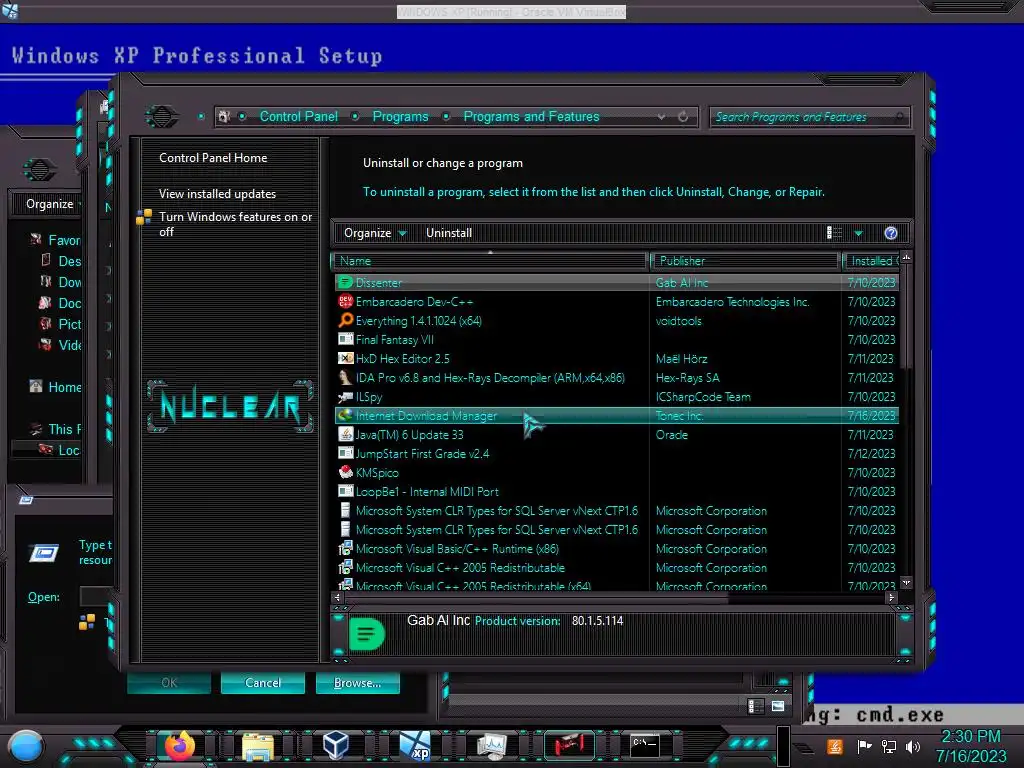Go to Control Panel breadcrumb

click(x=298, y=116)
